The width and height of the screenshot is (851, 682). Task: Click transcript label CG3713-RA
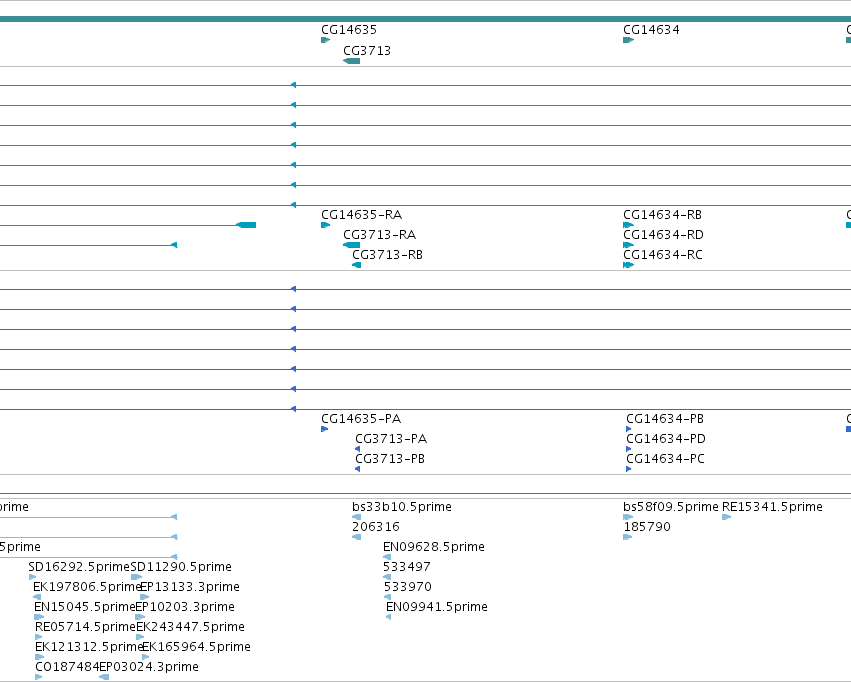[x=379, y=235]
